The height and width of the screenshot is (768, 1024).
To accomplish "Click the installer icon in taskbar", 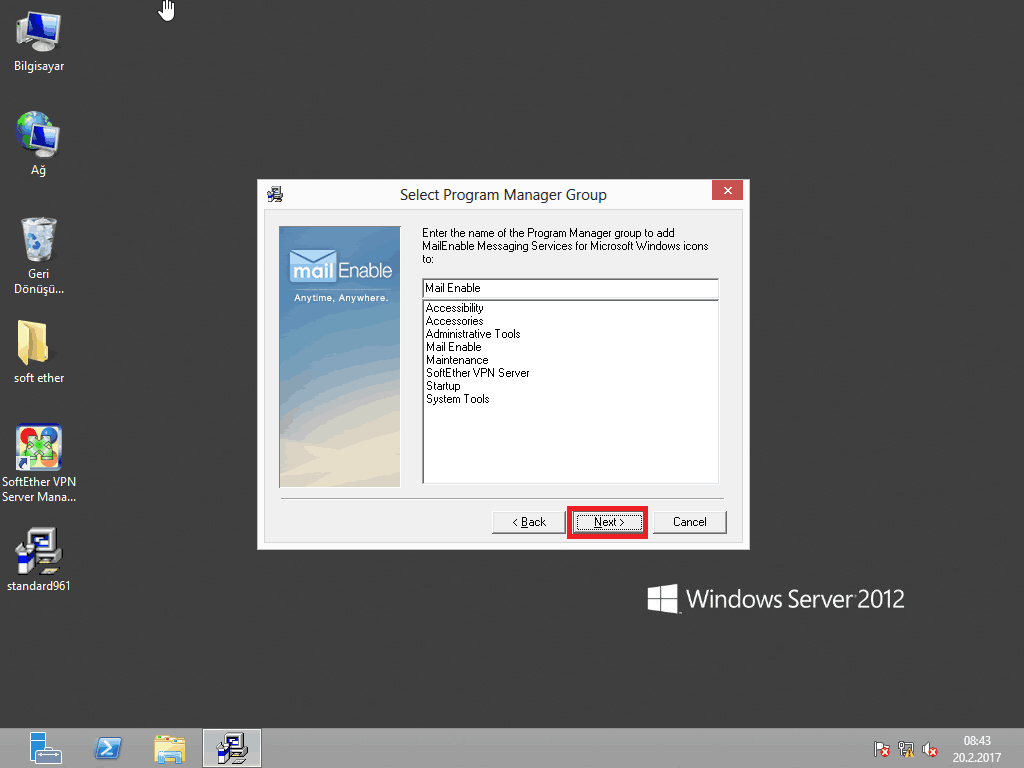I will click(232, 747).
